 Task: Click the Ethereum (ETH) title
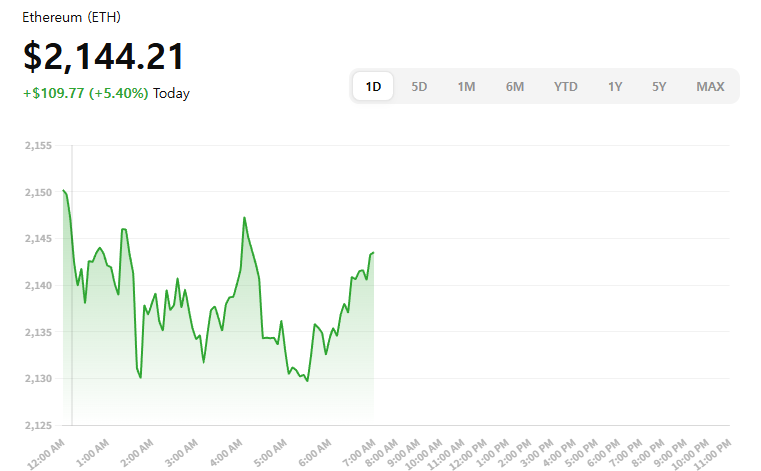click(x=73, y=18)
